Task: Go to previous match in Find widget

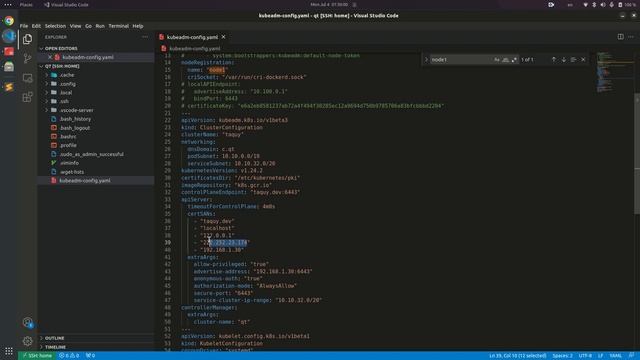Action: click(x=554, y=60)
